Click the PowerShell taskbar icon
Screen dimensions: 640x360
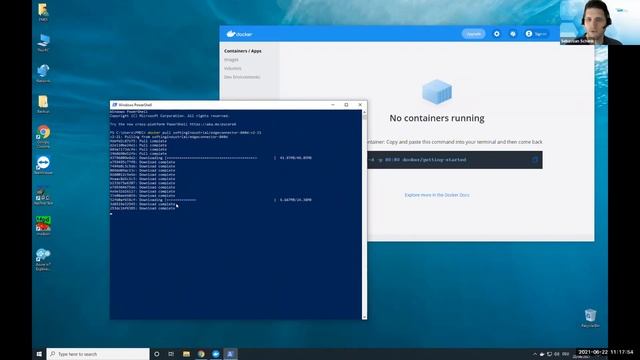(x=230, y=354)
